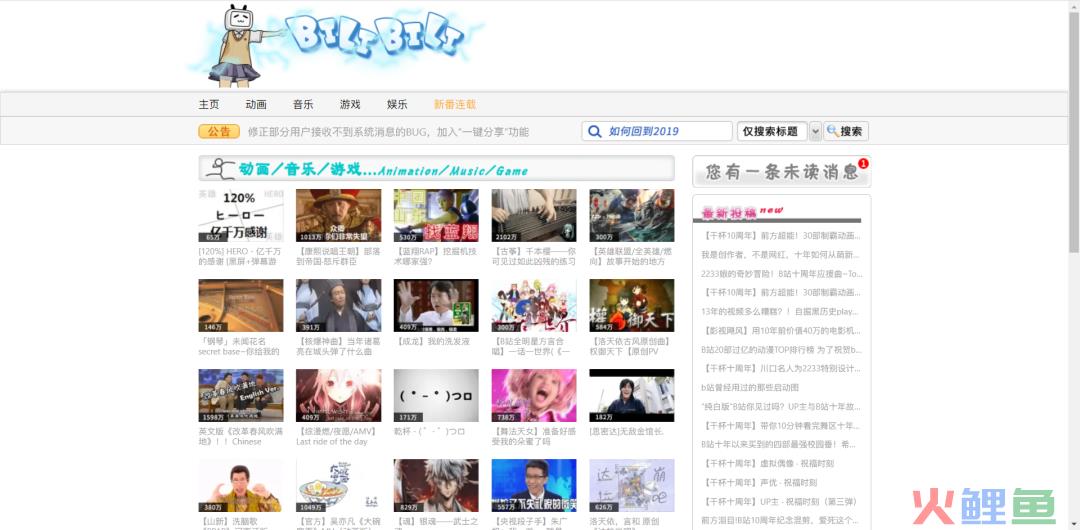Click B站20部过亿的动漫TOP排行榜 entry
This screenshot has width=1080, height=530.
click(x=781, y=349)
